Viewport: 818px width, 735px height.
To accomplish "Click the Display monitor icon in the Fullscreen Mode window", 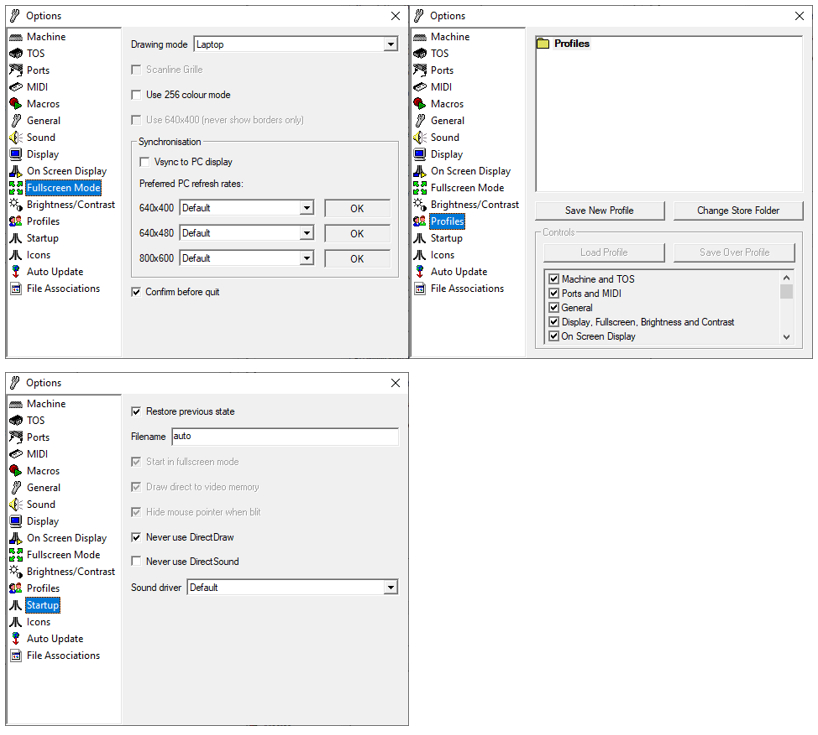I will (16, 154).
